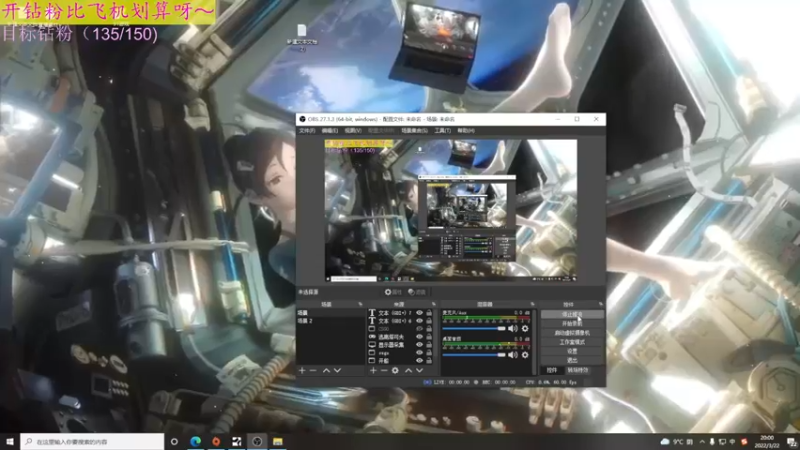
Task: Select the first scene 场景 in list
Action: [x=331, y=313]
